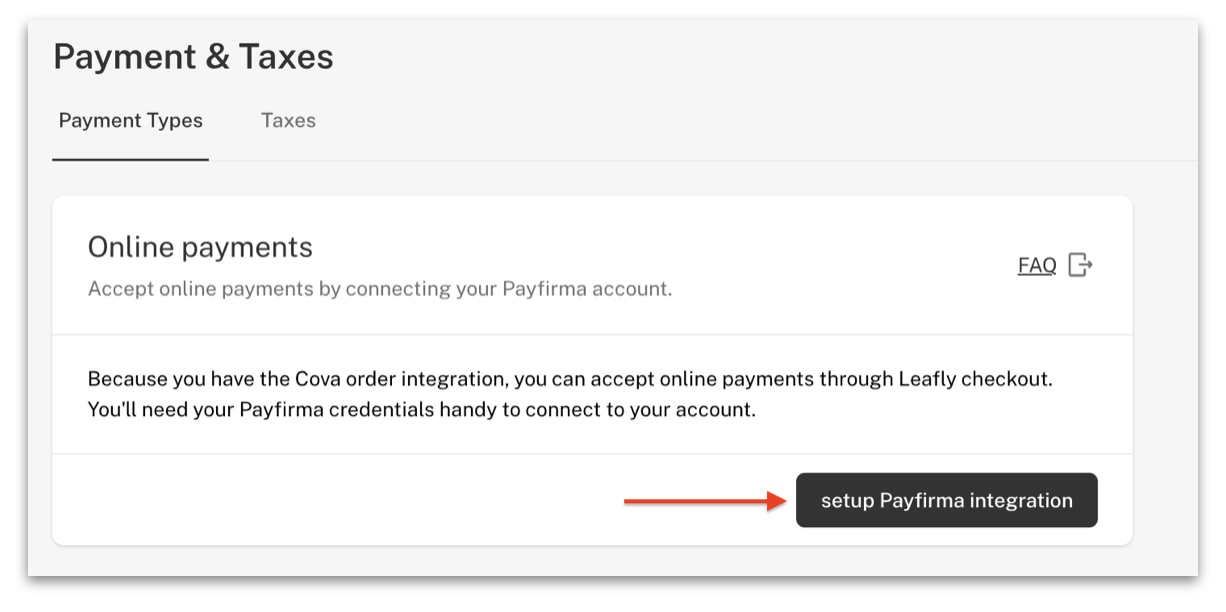Click the Online payments section title

[200, 247]
